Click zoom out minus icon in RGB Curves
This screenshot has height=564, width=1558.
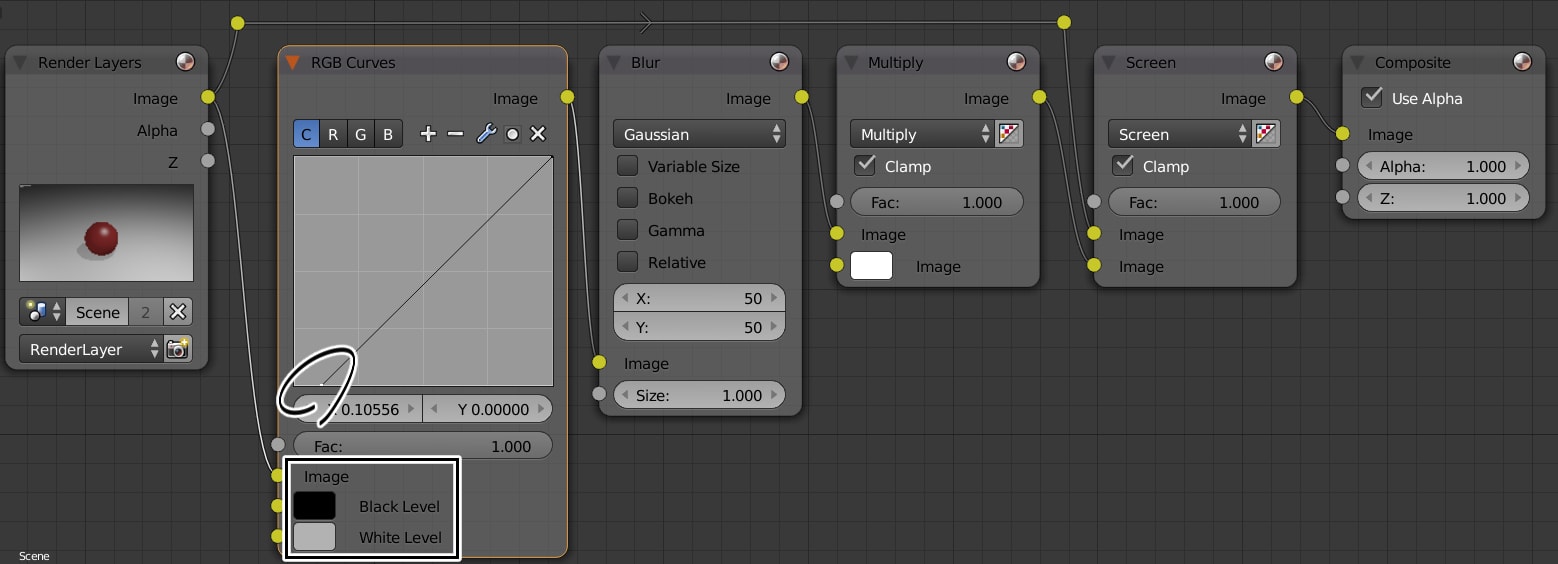point(455,134)
